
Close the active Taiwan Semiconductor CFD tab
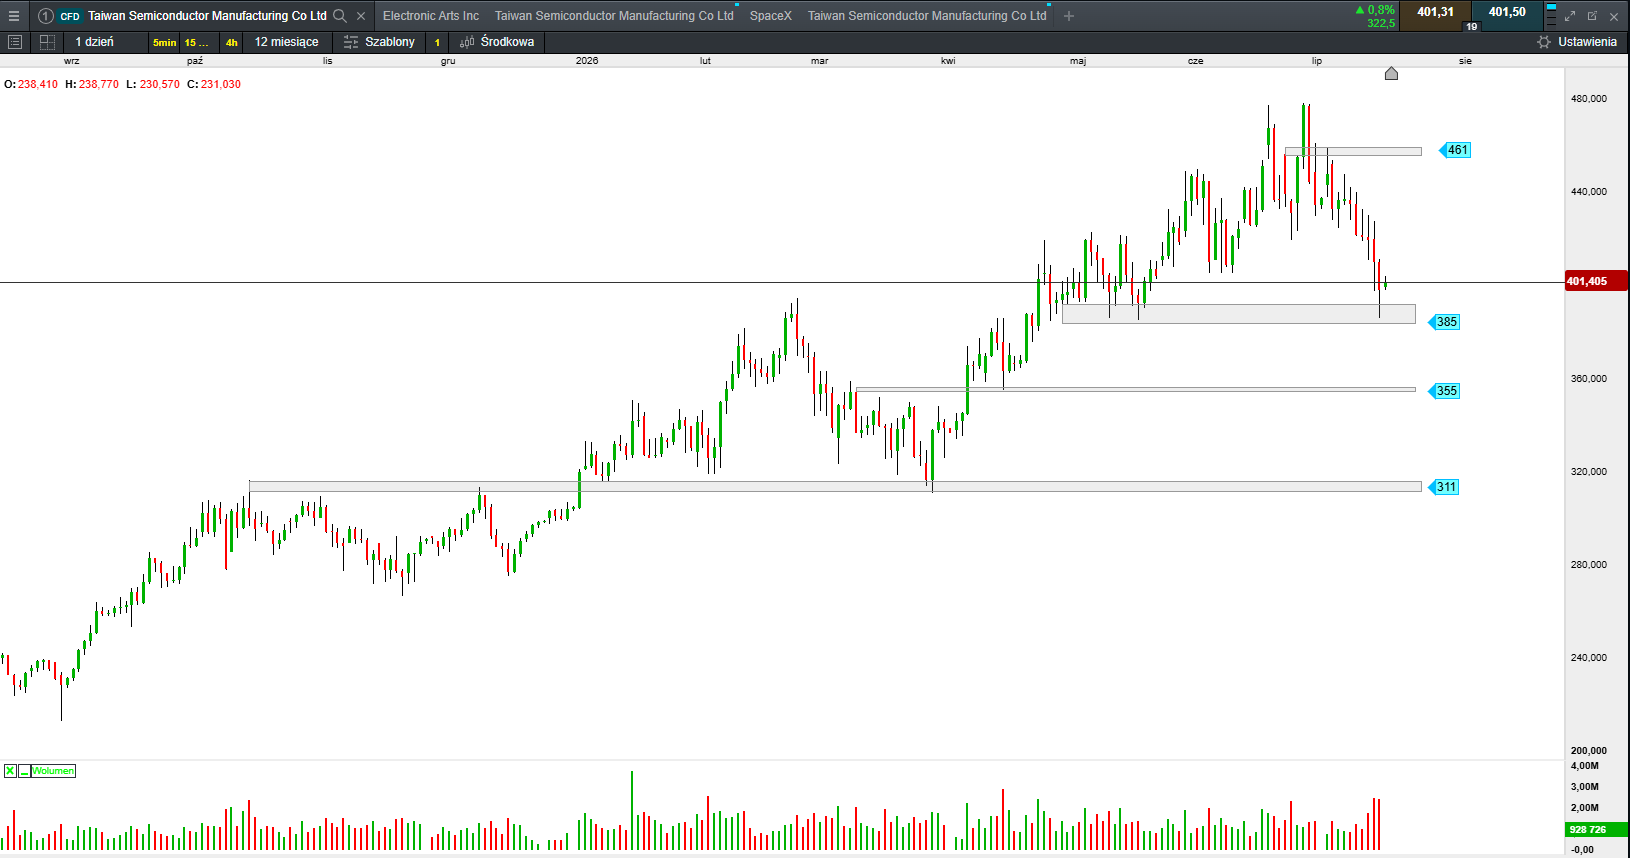tap(361, 16)
